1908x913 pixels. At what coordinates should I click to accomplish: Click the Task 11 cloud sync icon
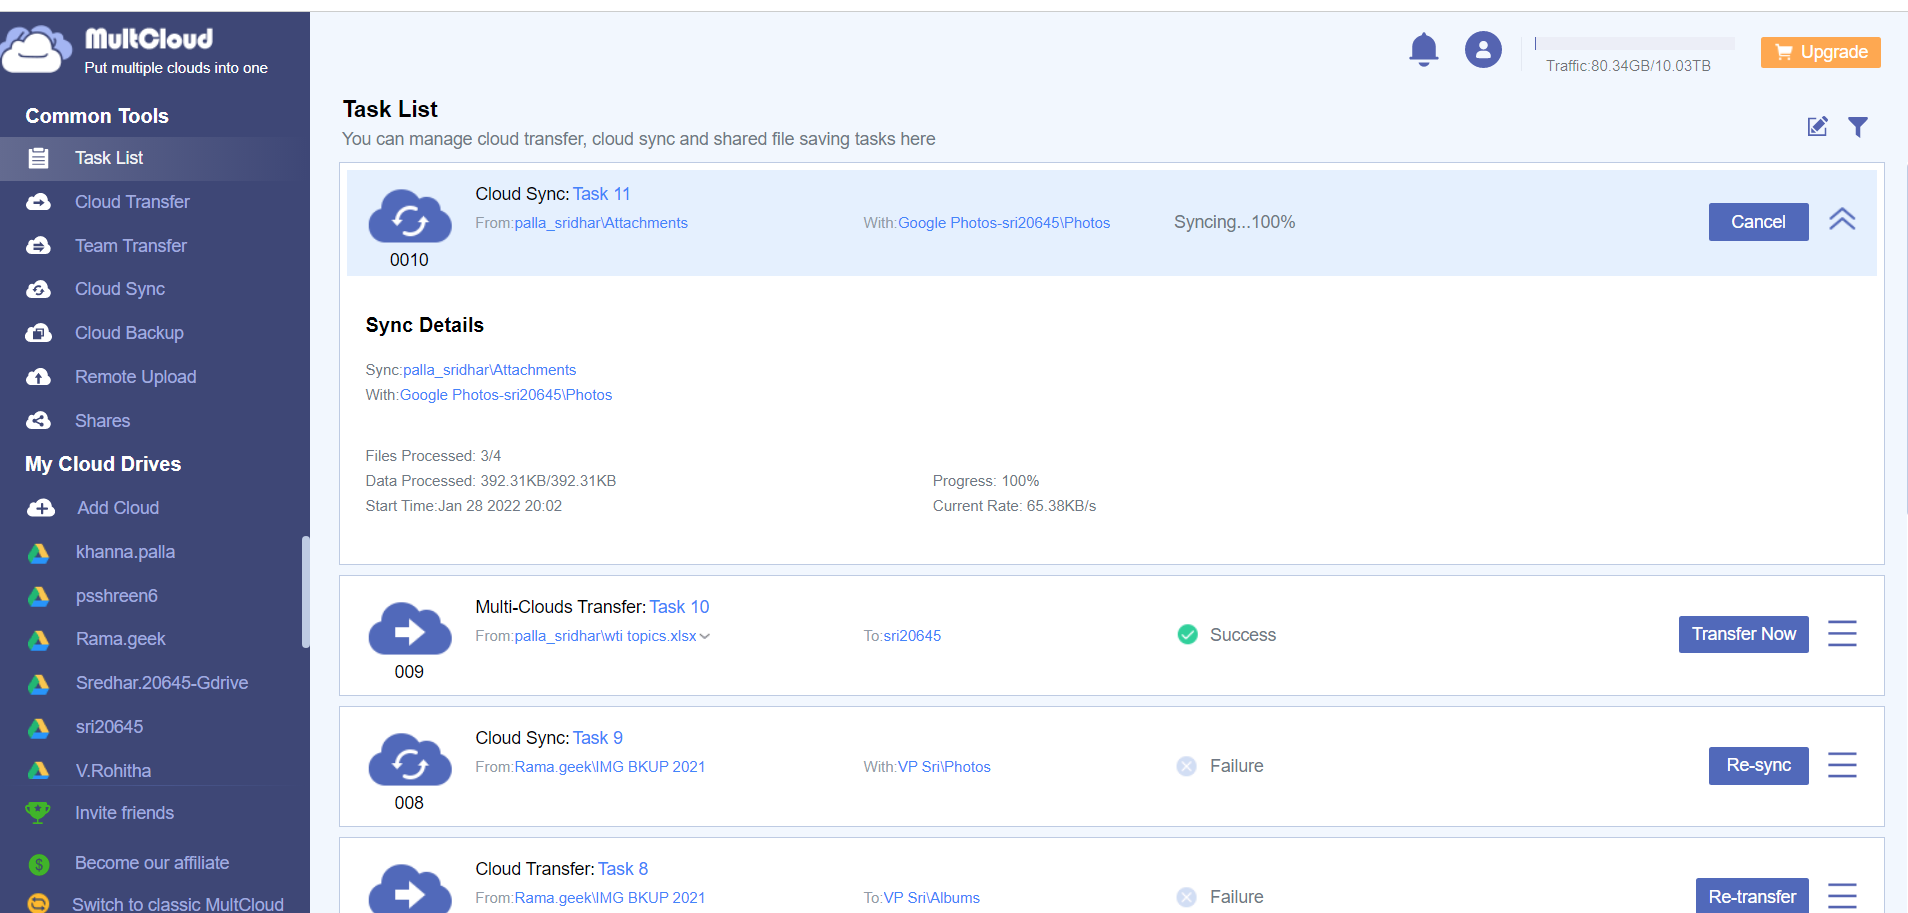pyautogui.click(x=410, y=217)
